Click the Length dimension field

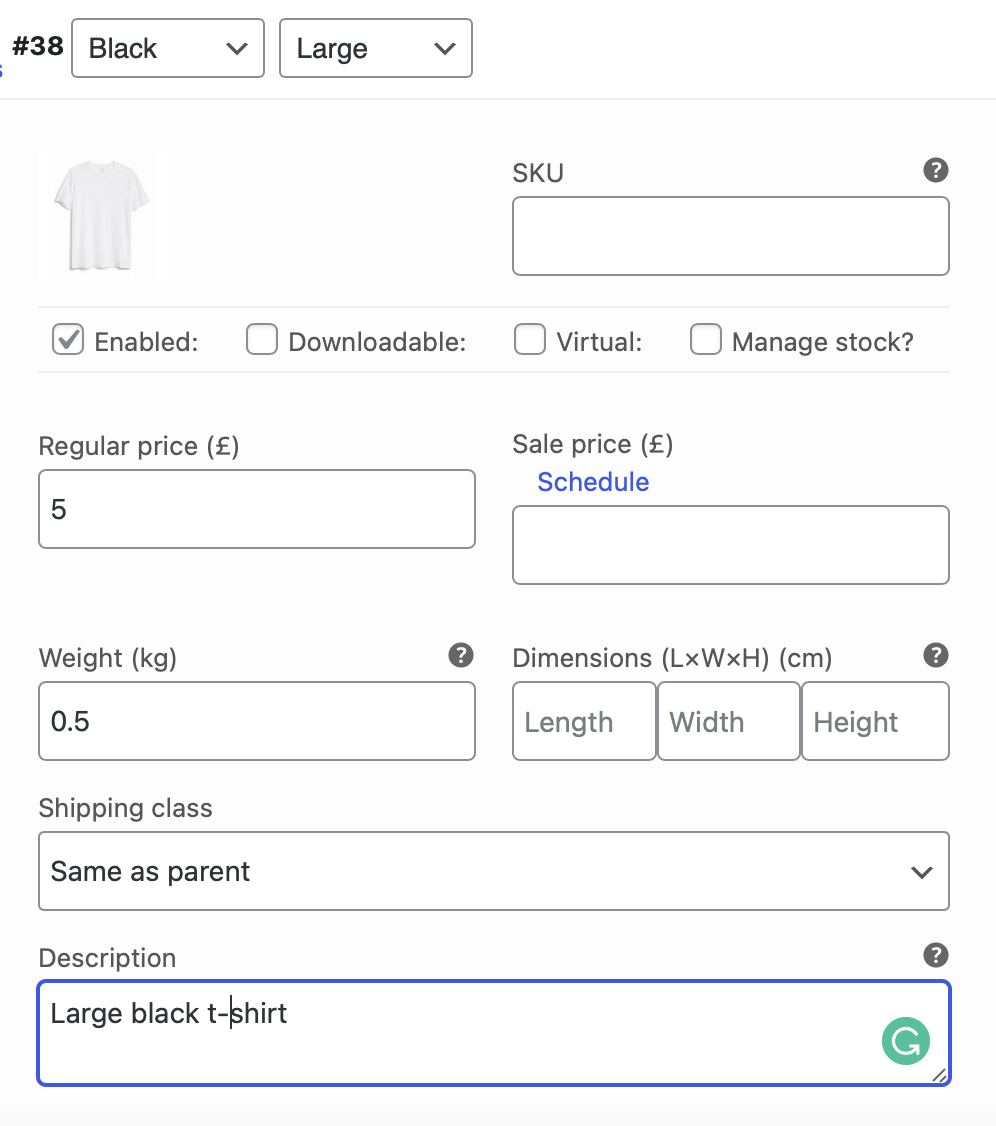tap(585, 721)
